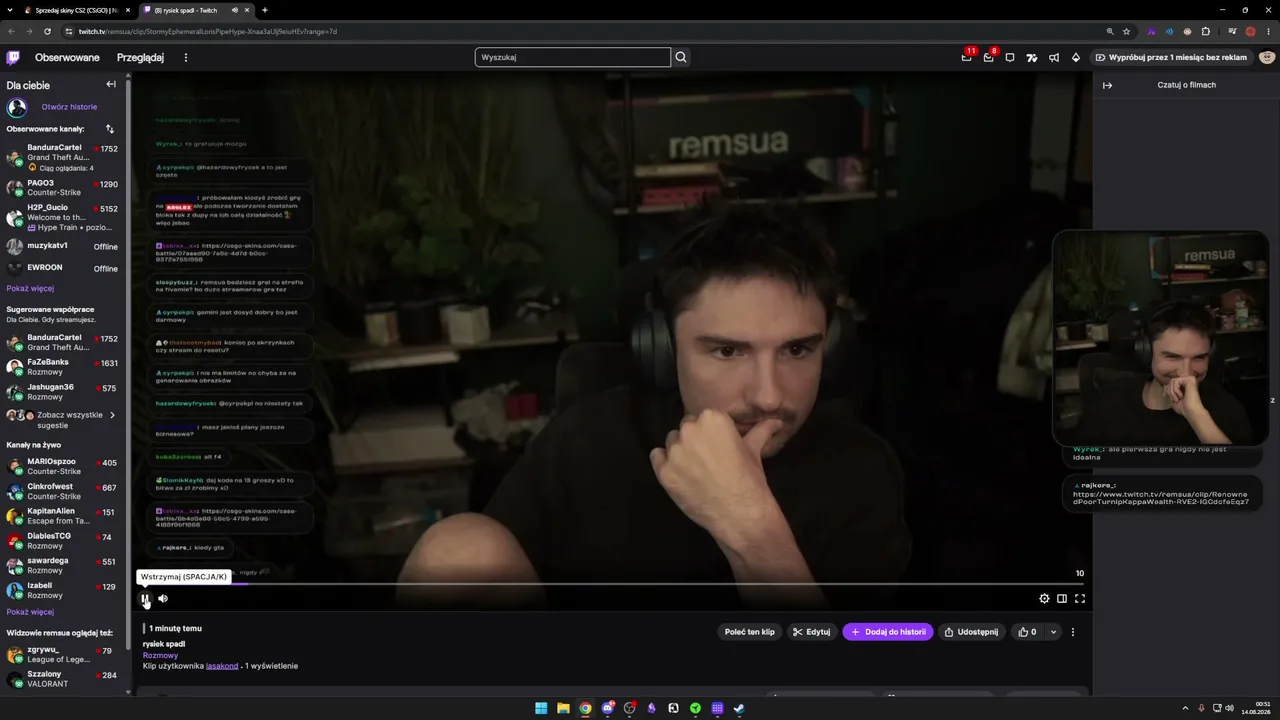This screenshot has width=1280, height=720.
Task: Open the megaphone announcements icon
Action: (1054, 57)
